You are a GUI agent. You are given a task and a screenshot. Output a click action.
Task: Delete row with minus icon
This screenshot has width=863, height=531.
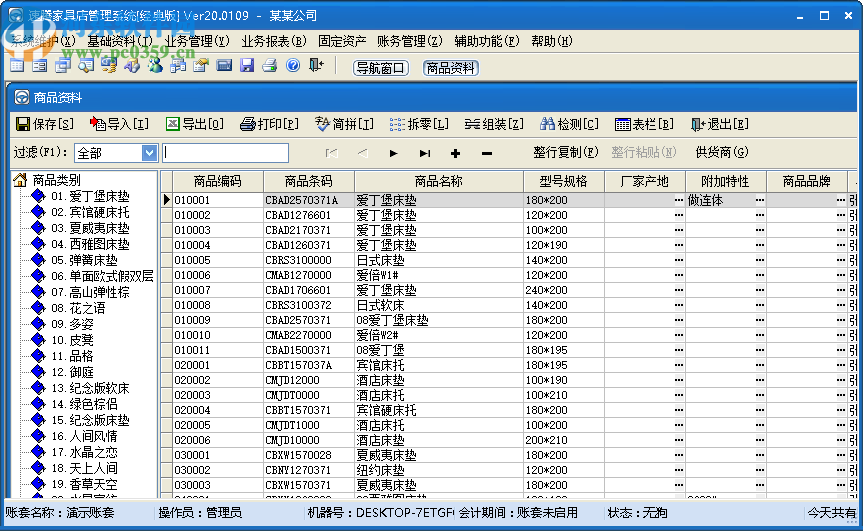tap(487, 154)
